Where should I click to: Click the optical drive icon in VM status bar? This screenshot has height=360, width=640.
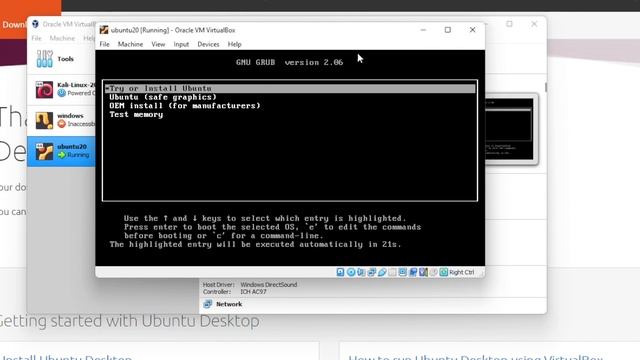pos(351,272)
